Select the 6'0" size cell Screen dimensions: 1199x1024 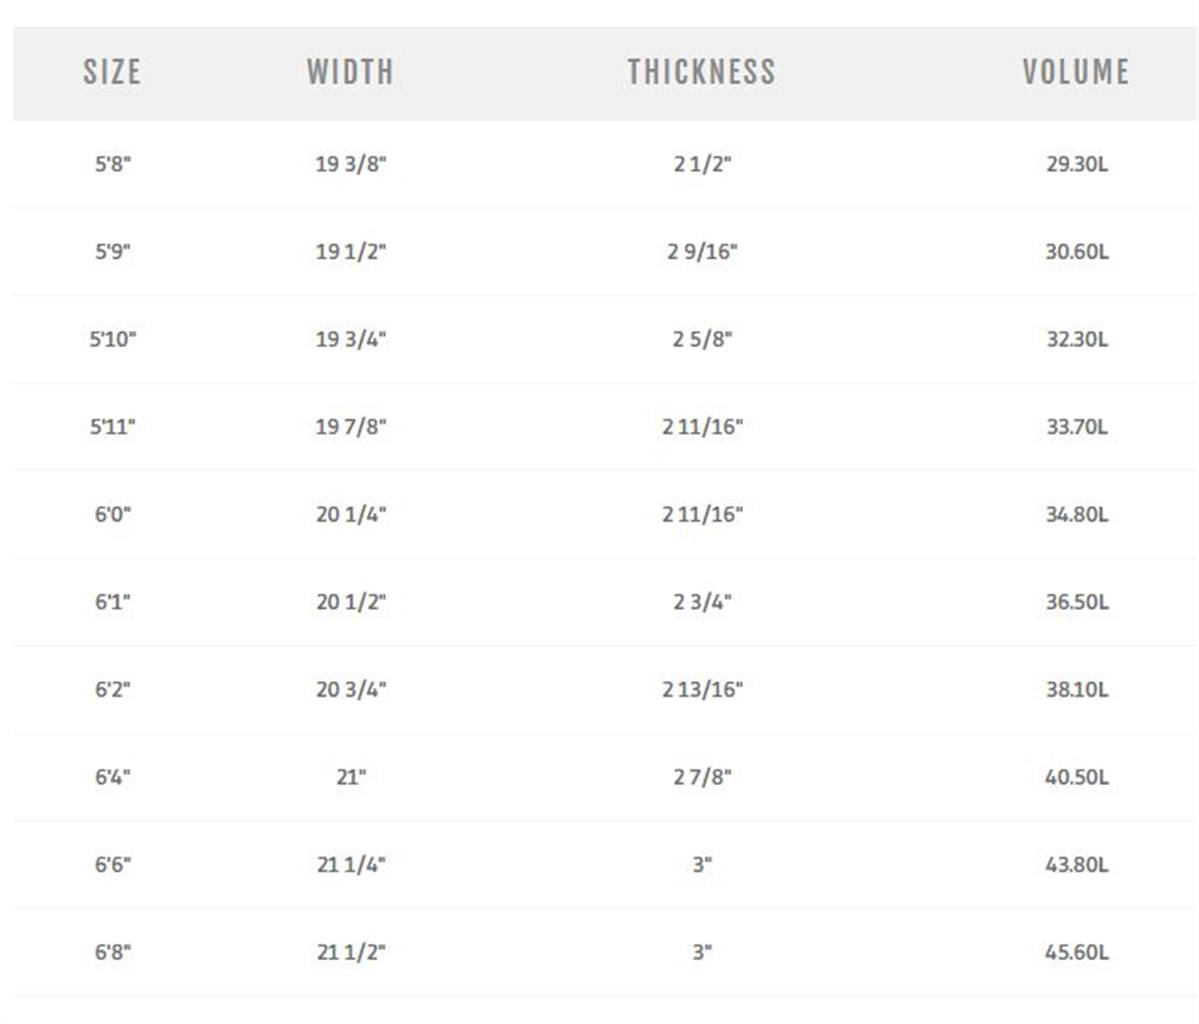112,514
